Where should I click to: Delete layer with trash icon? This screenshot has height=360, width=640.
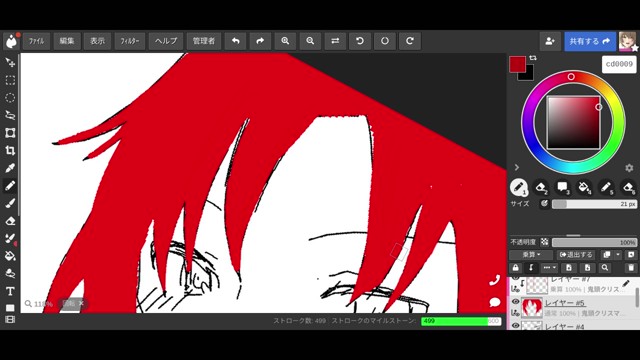[631, 268]
